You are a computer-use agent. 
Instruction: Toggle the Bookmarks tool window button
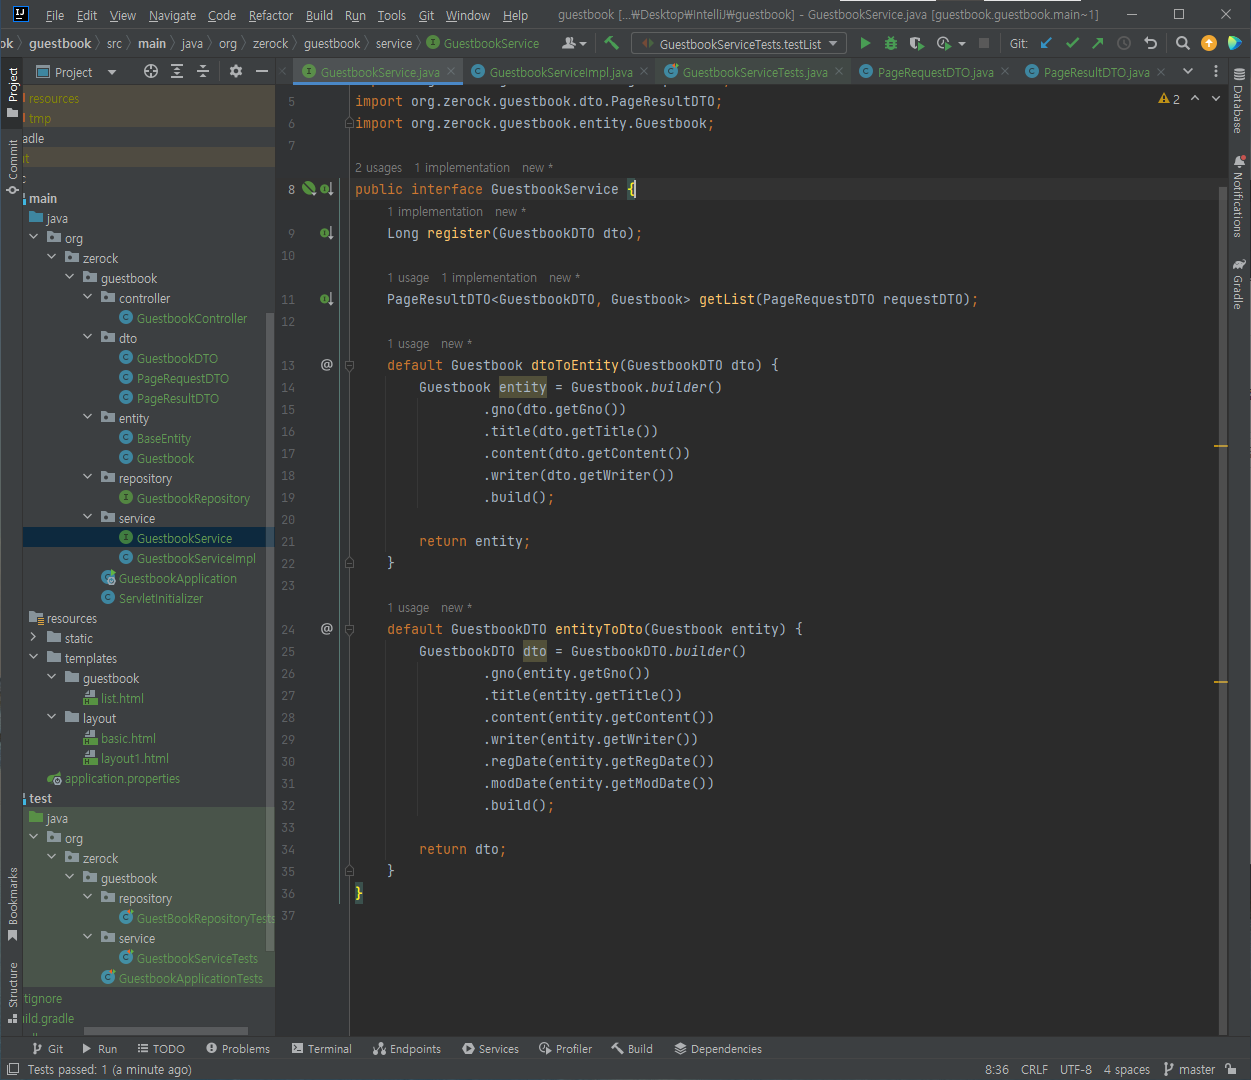click(13, 904)
